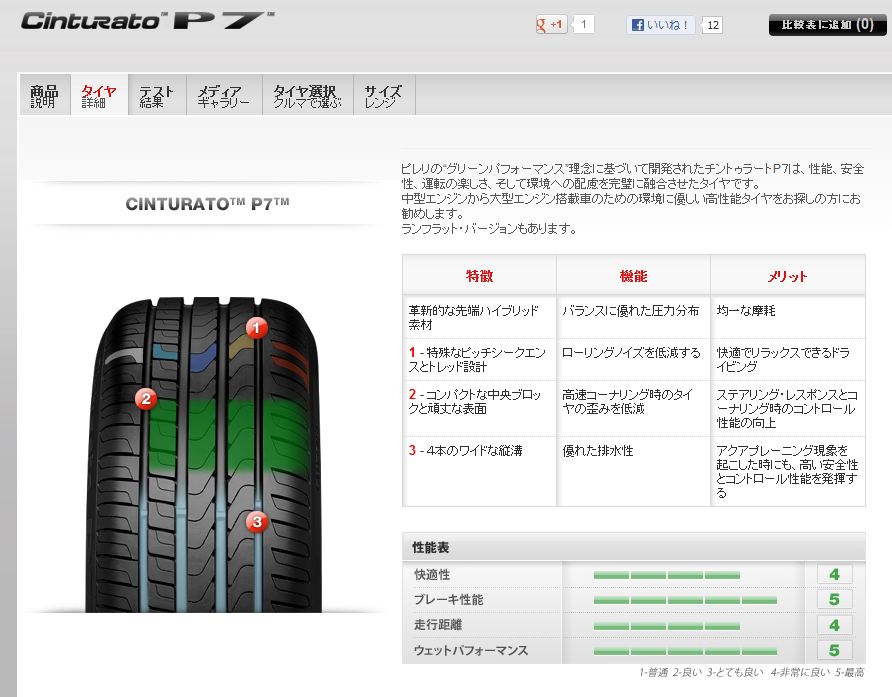The height and width of the screenshot is (697, 892).
Task: Click the ブレーキ性能 score value 5
Action: coord(834,599)
